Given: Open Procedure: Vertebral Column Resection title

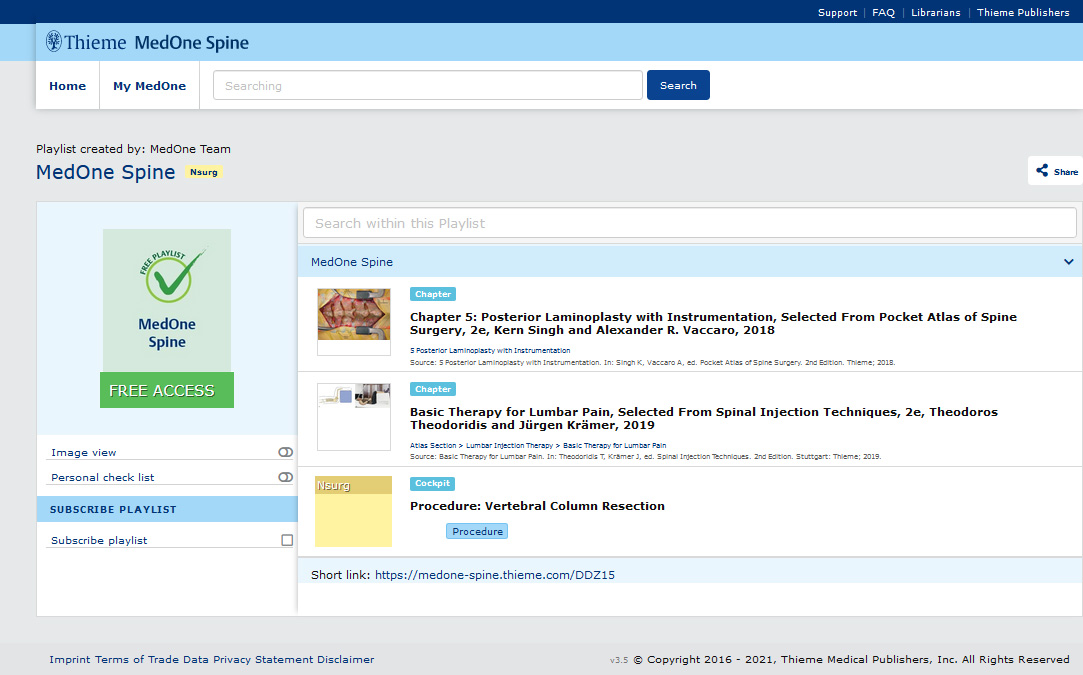Looking at the screenshot, I should pyautogui.click(x=537, y=506).
